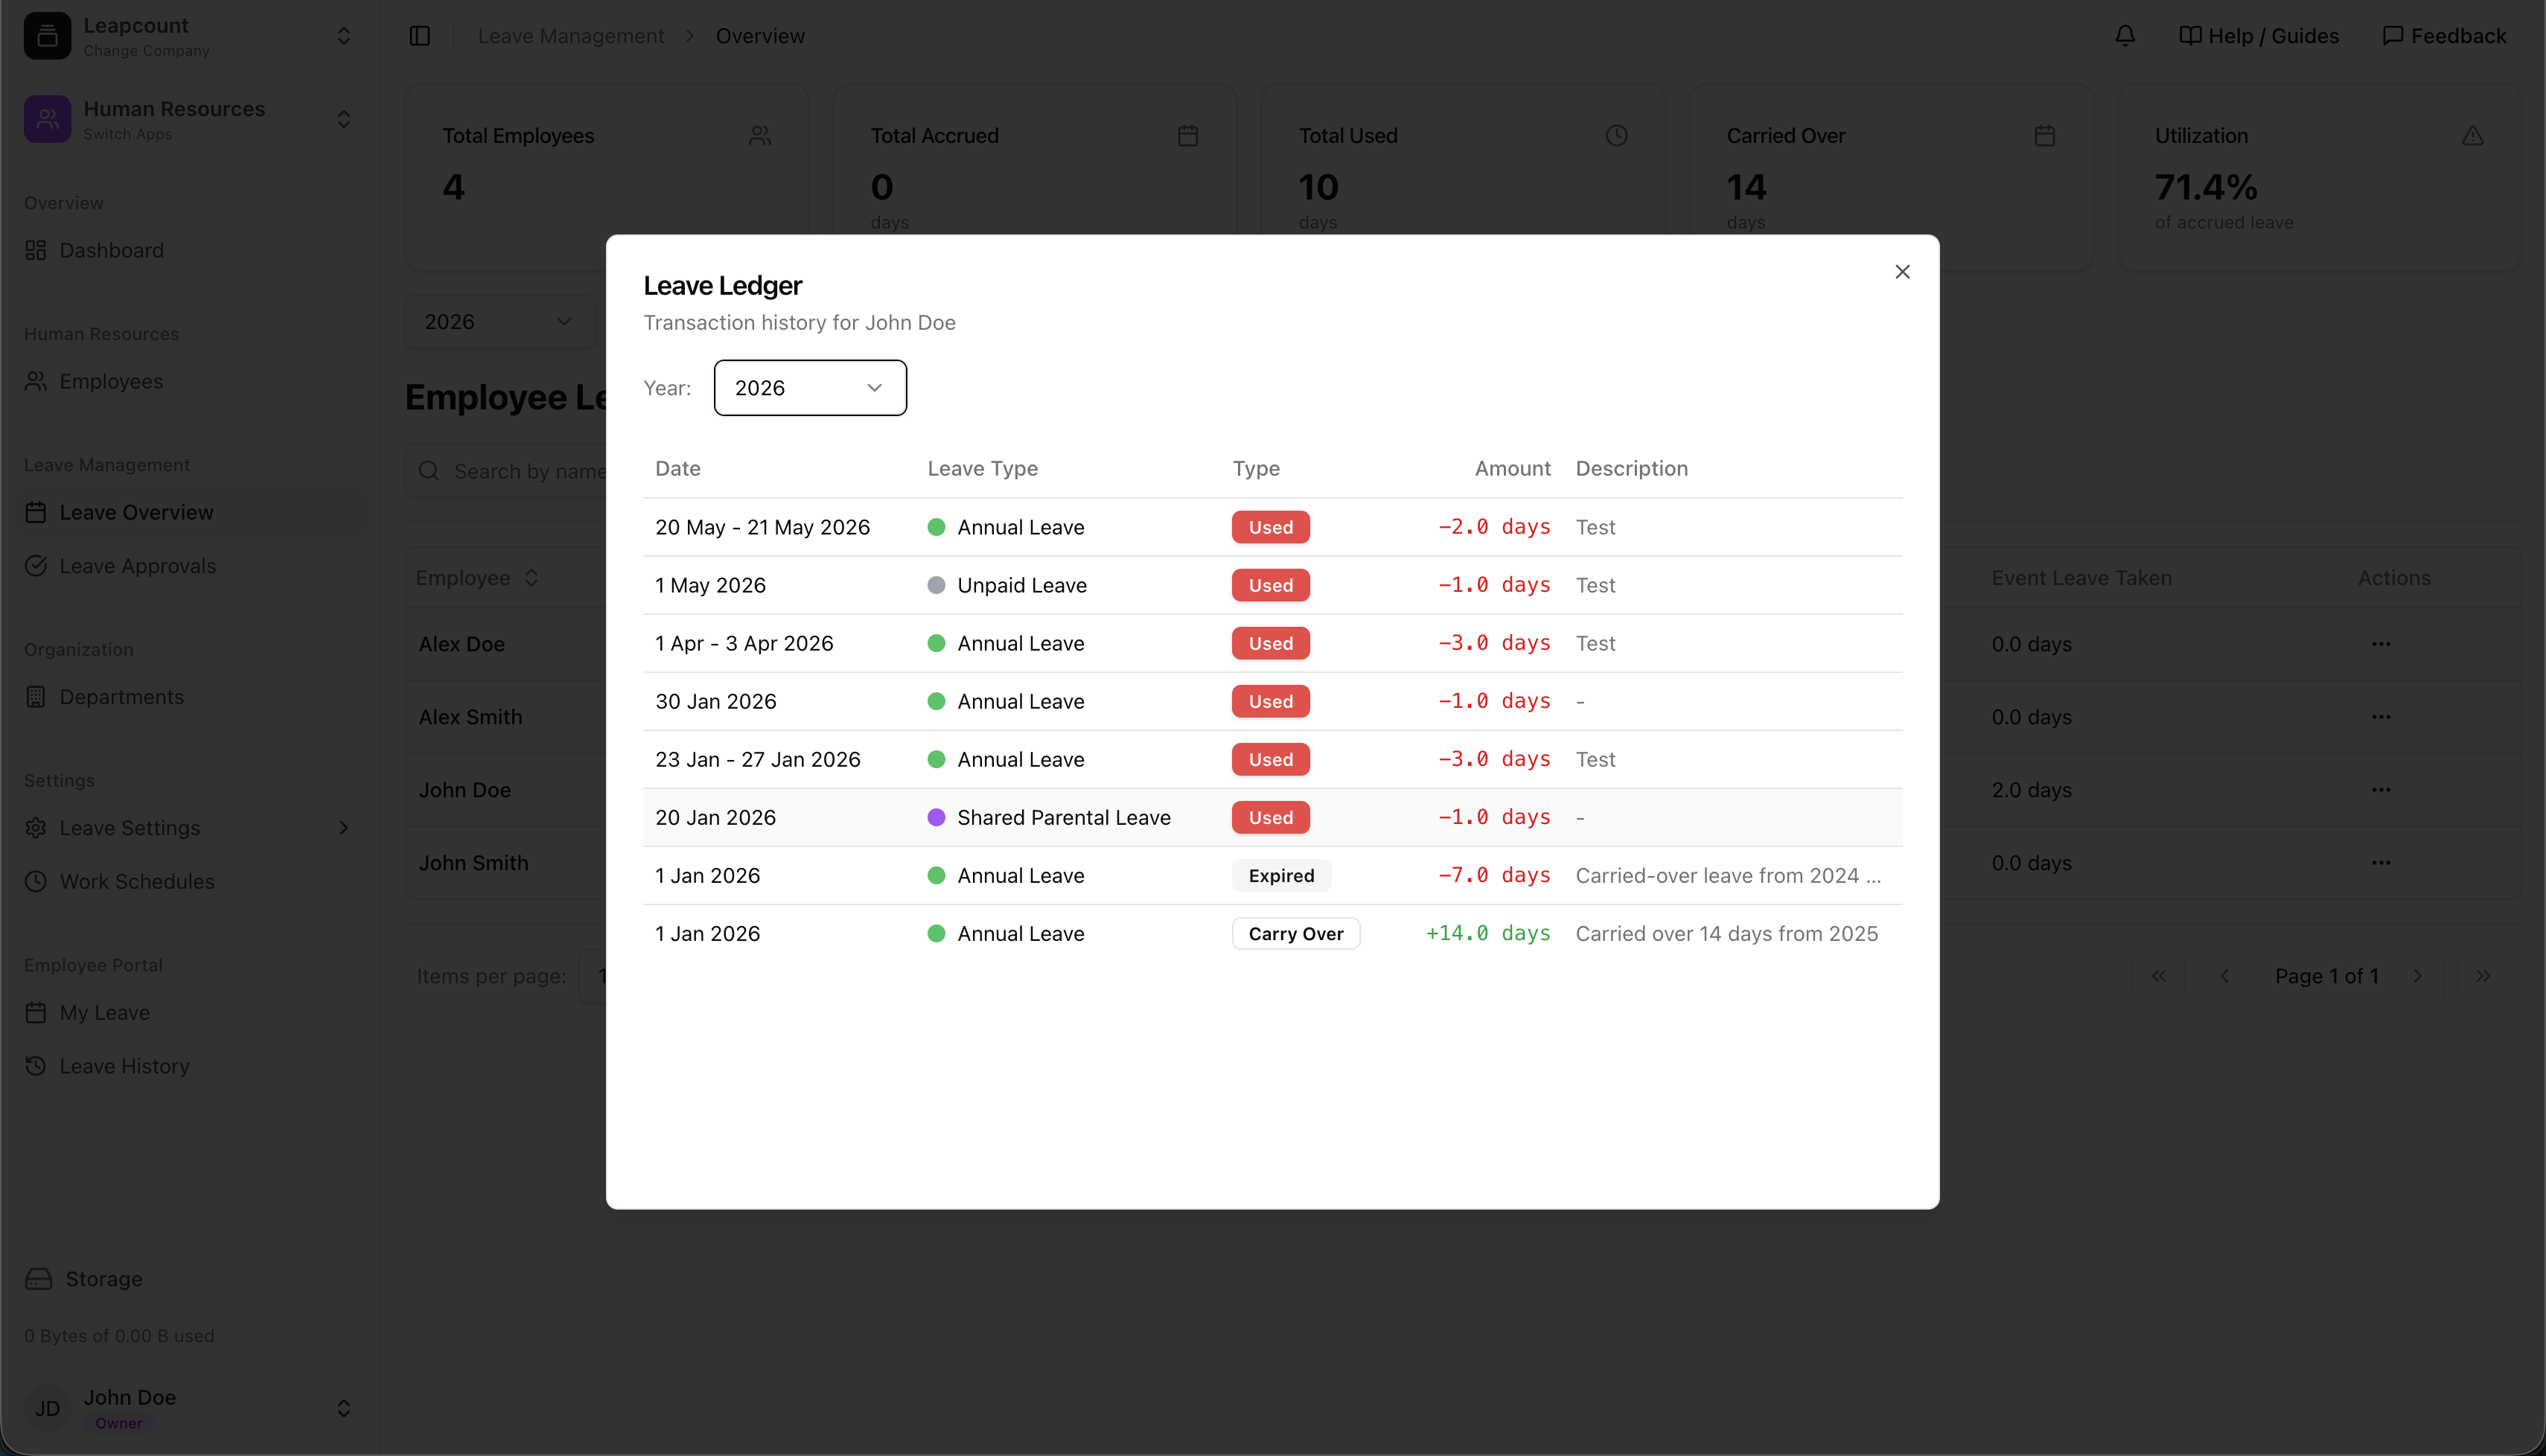Image resolution: width=2546 pixels, height=1456 pixels.
Task: Go to first page pagination button
Action: 2159,976
